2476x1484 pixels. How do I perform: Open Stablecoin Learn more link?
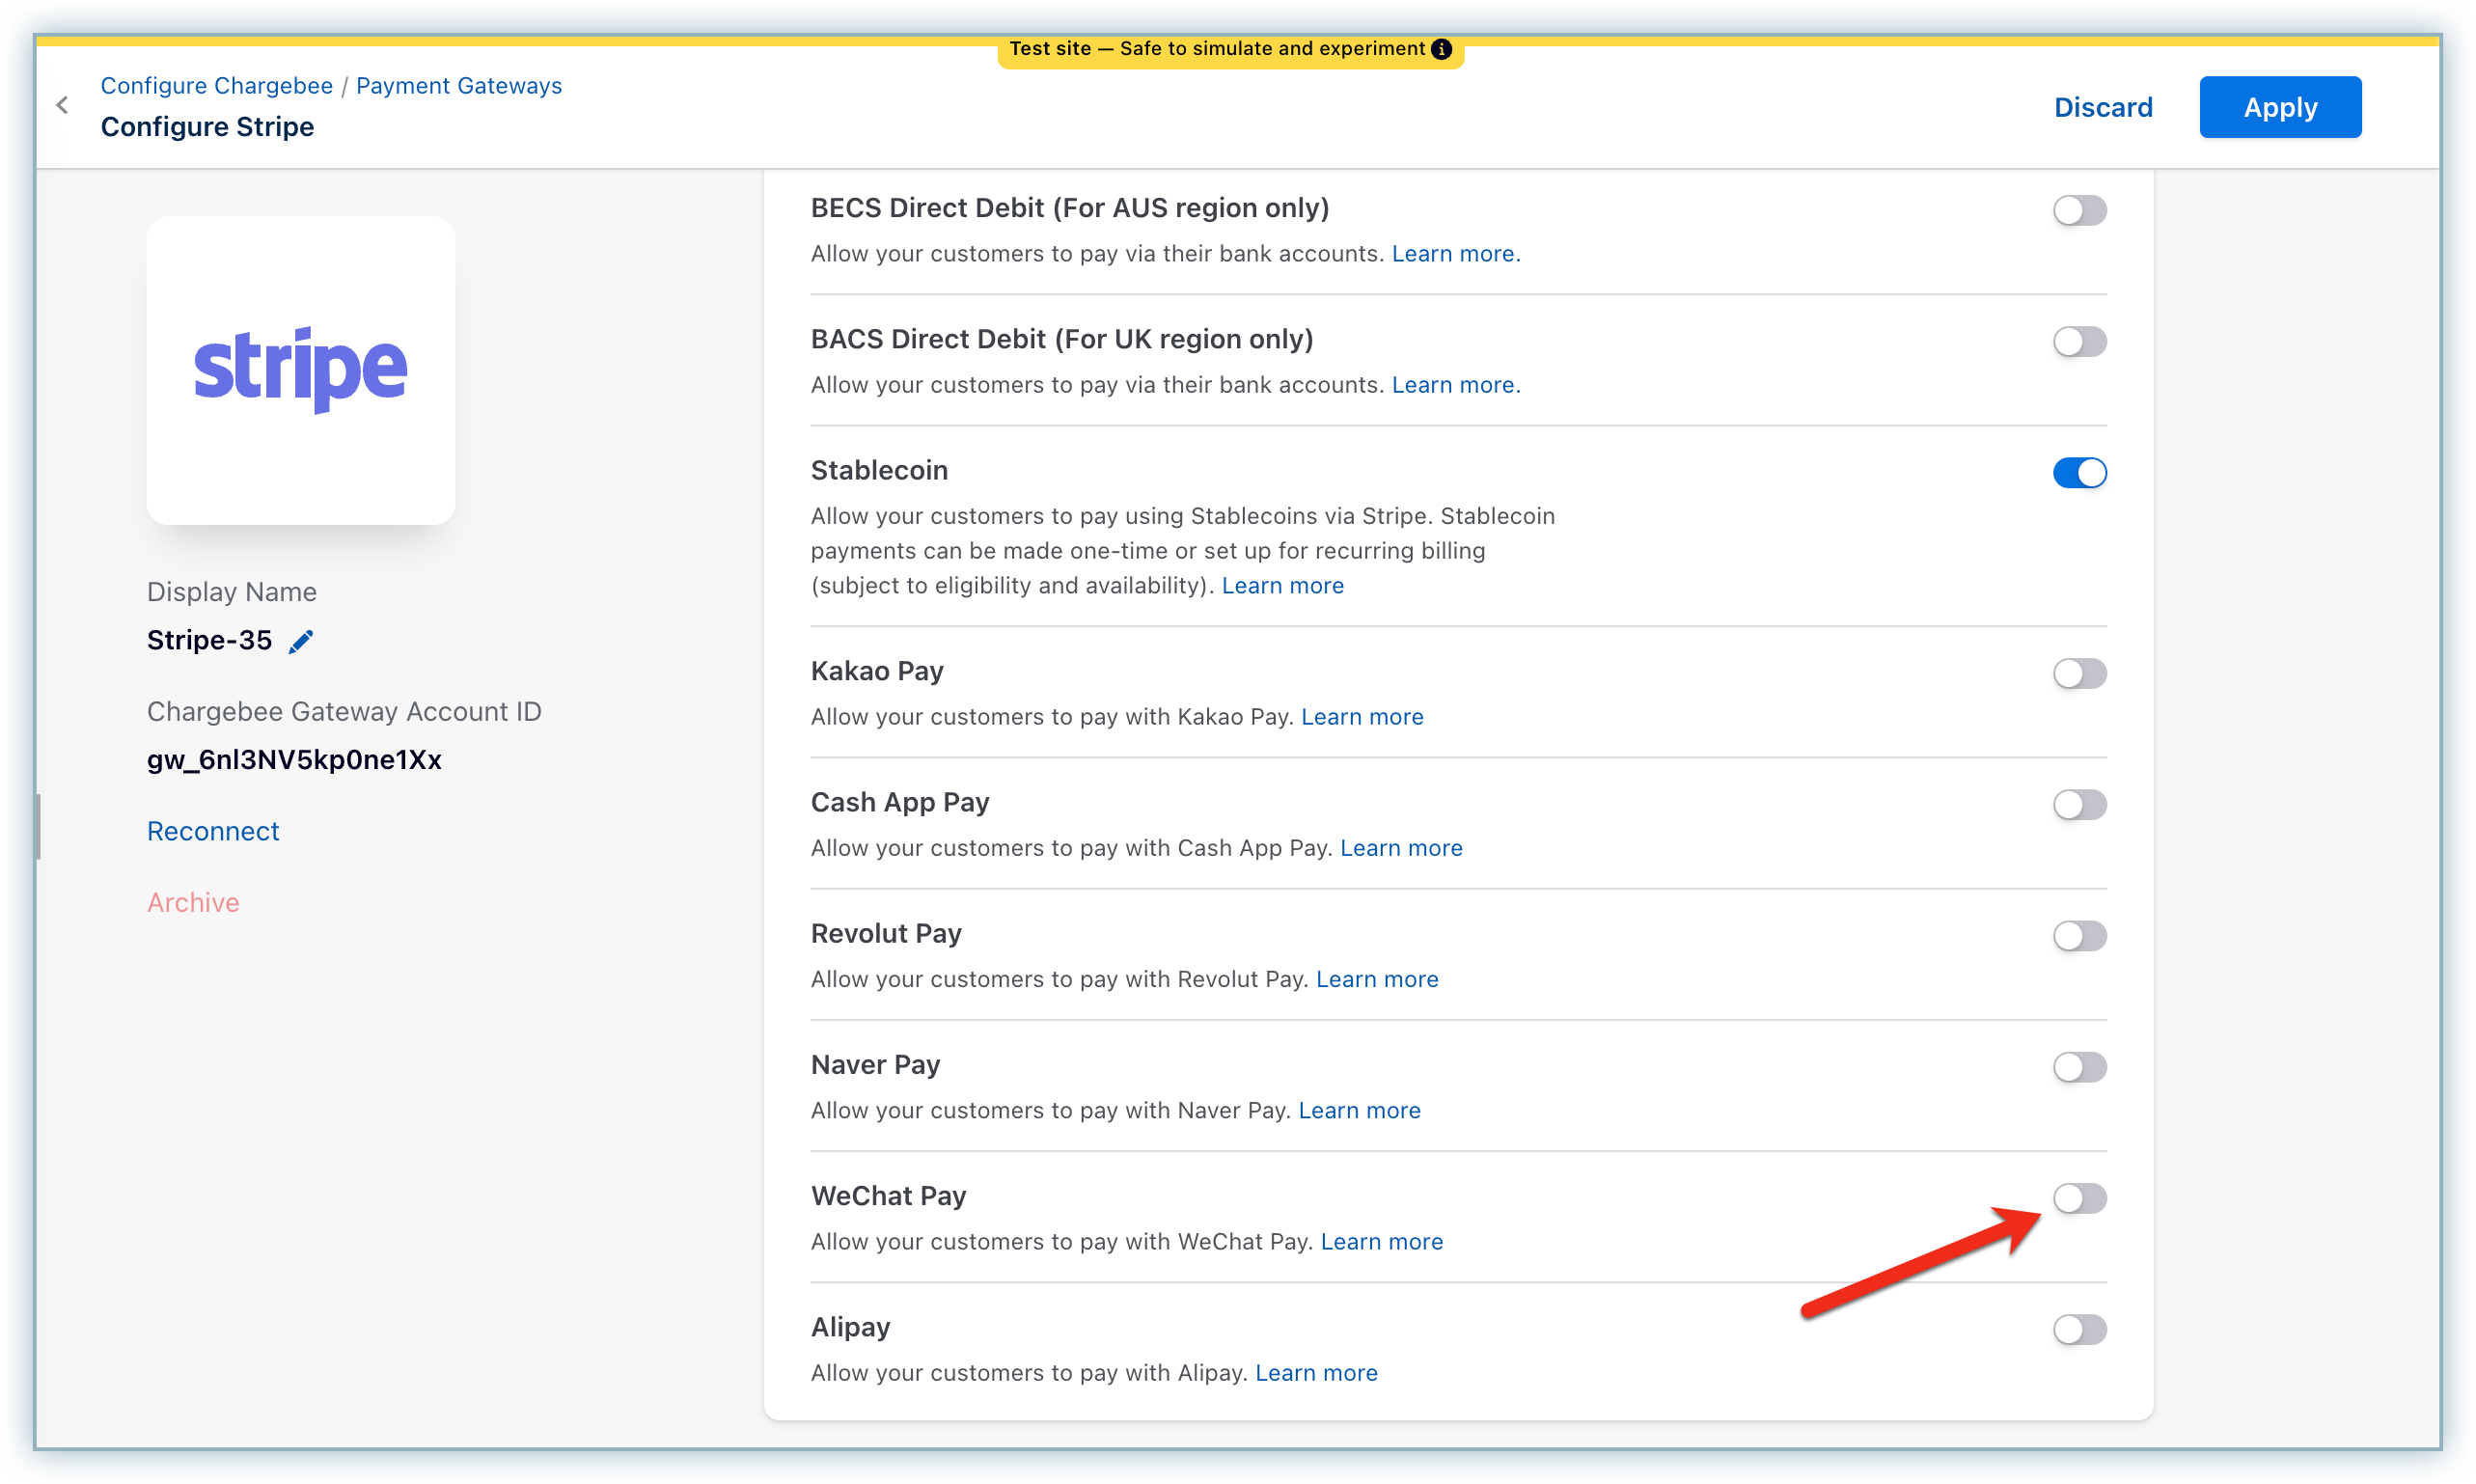(1282, 585)
